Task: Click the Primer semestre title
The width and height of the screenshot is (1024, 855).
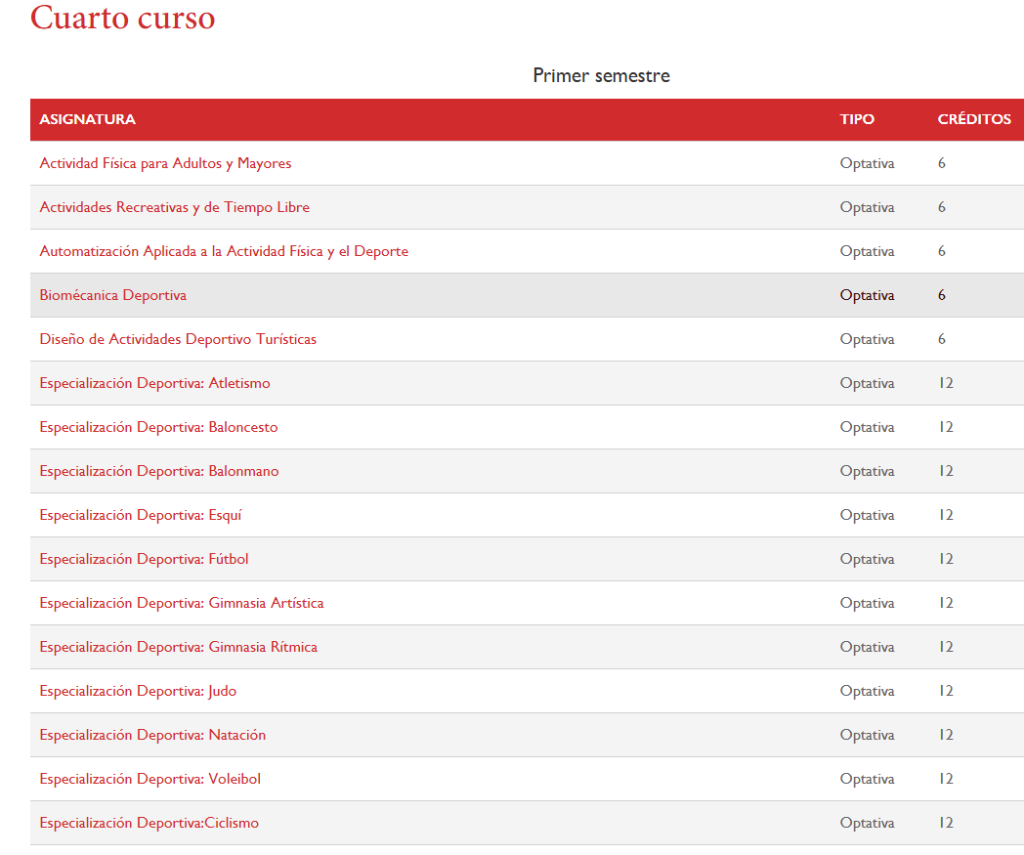Action: tap(601, 76)
